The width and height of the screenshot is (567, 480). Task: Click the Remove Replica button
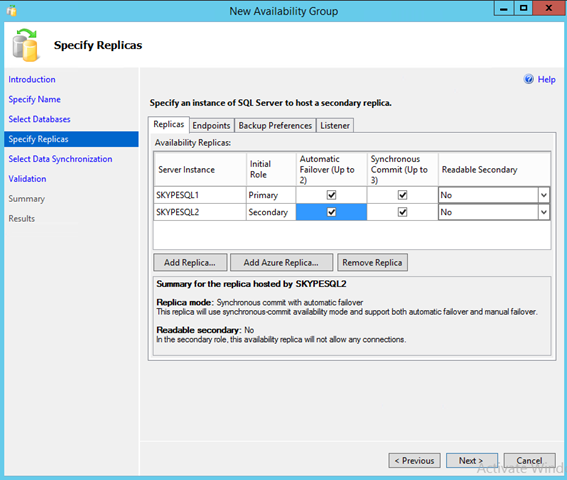[372, 262]
